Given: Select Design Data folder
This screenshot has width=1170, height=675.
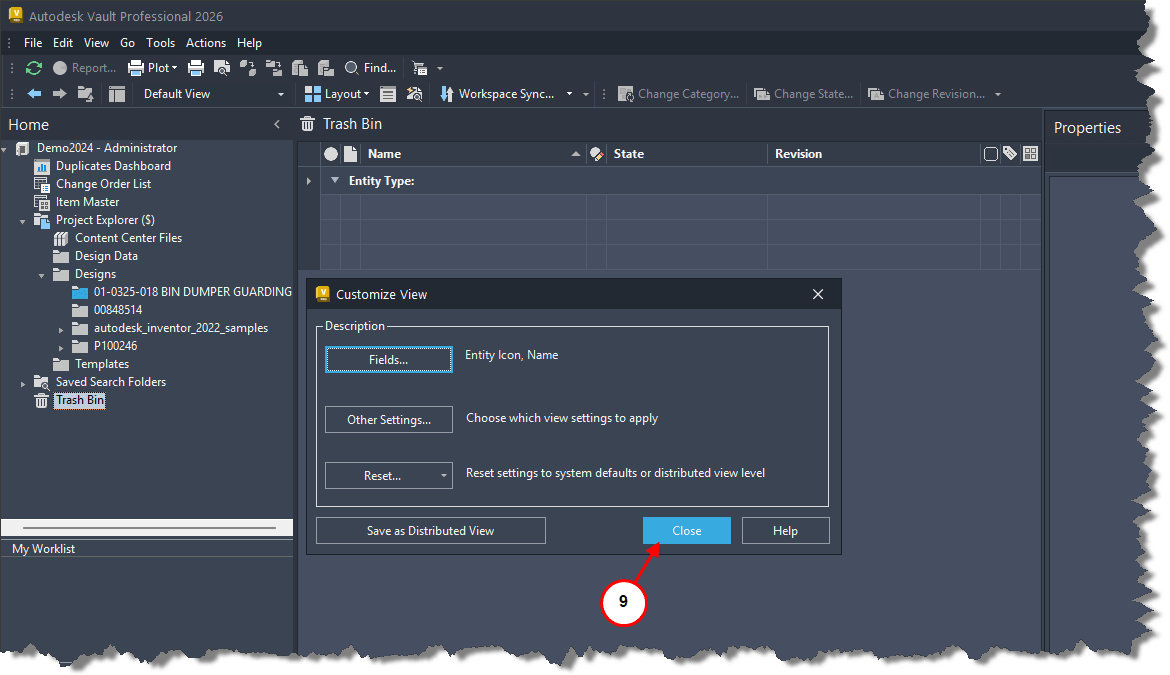Looking at the screenshot, I should pyautogui.click(x=106, y=256).
